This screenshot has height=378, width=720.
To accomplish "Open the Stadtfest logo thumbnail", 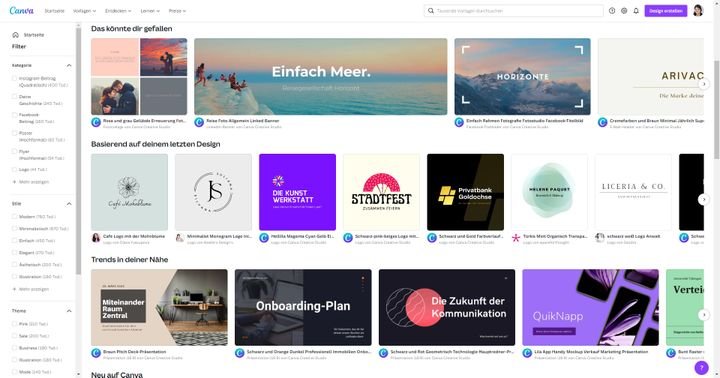I will coord(381,192).
